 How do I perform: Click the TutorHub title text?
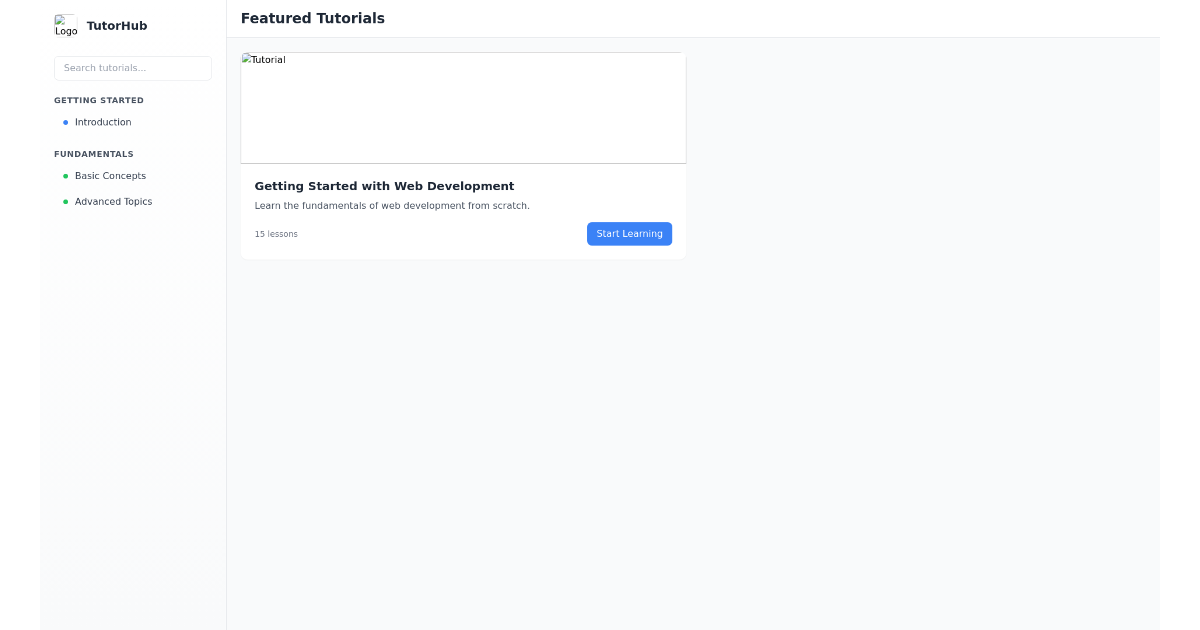pyautogui.click(x=117, y=25)
